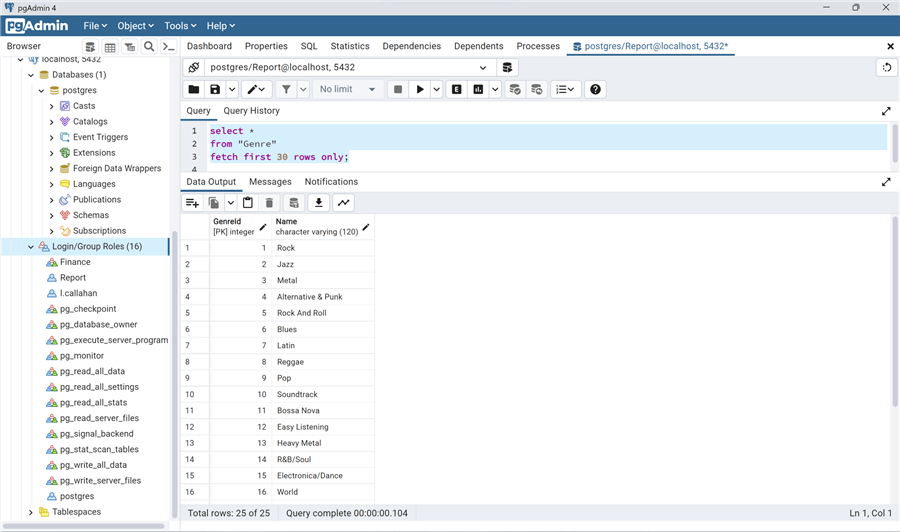Open the Tools menu
The image size is (900, 532).
click(x=180, y=26)
